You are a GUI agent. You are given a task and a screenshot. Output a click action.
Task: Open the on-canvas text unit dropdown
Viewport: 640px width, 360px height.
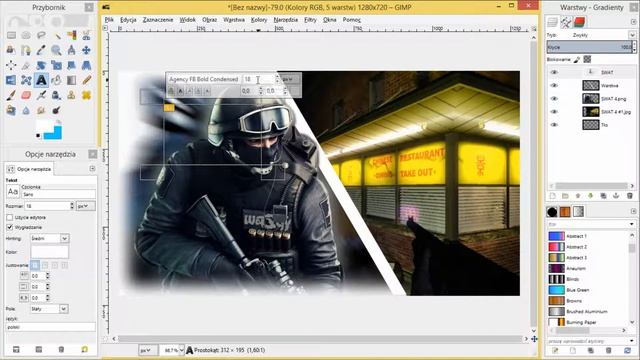(x=290, y=79)
